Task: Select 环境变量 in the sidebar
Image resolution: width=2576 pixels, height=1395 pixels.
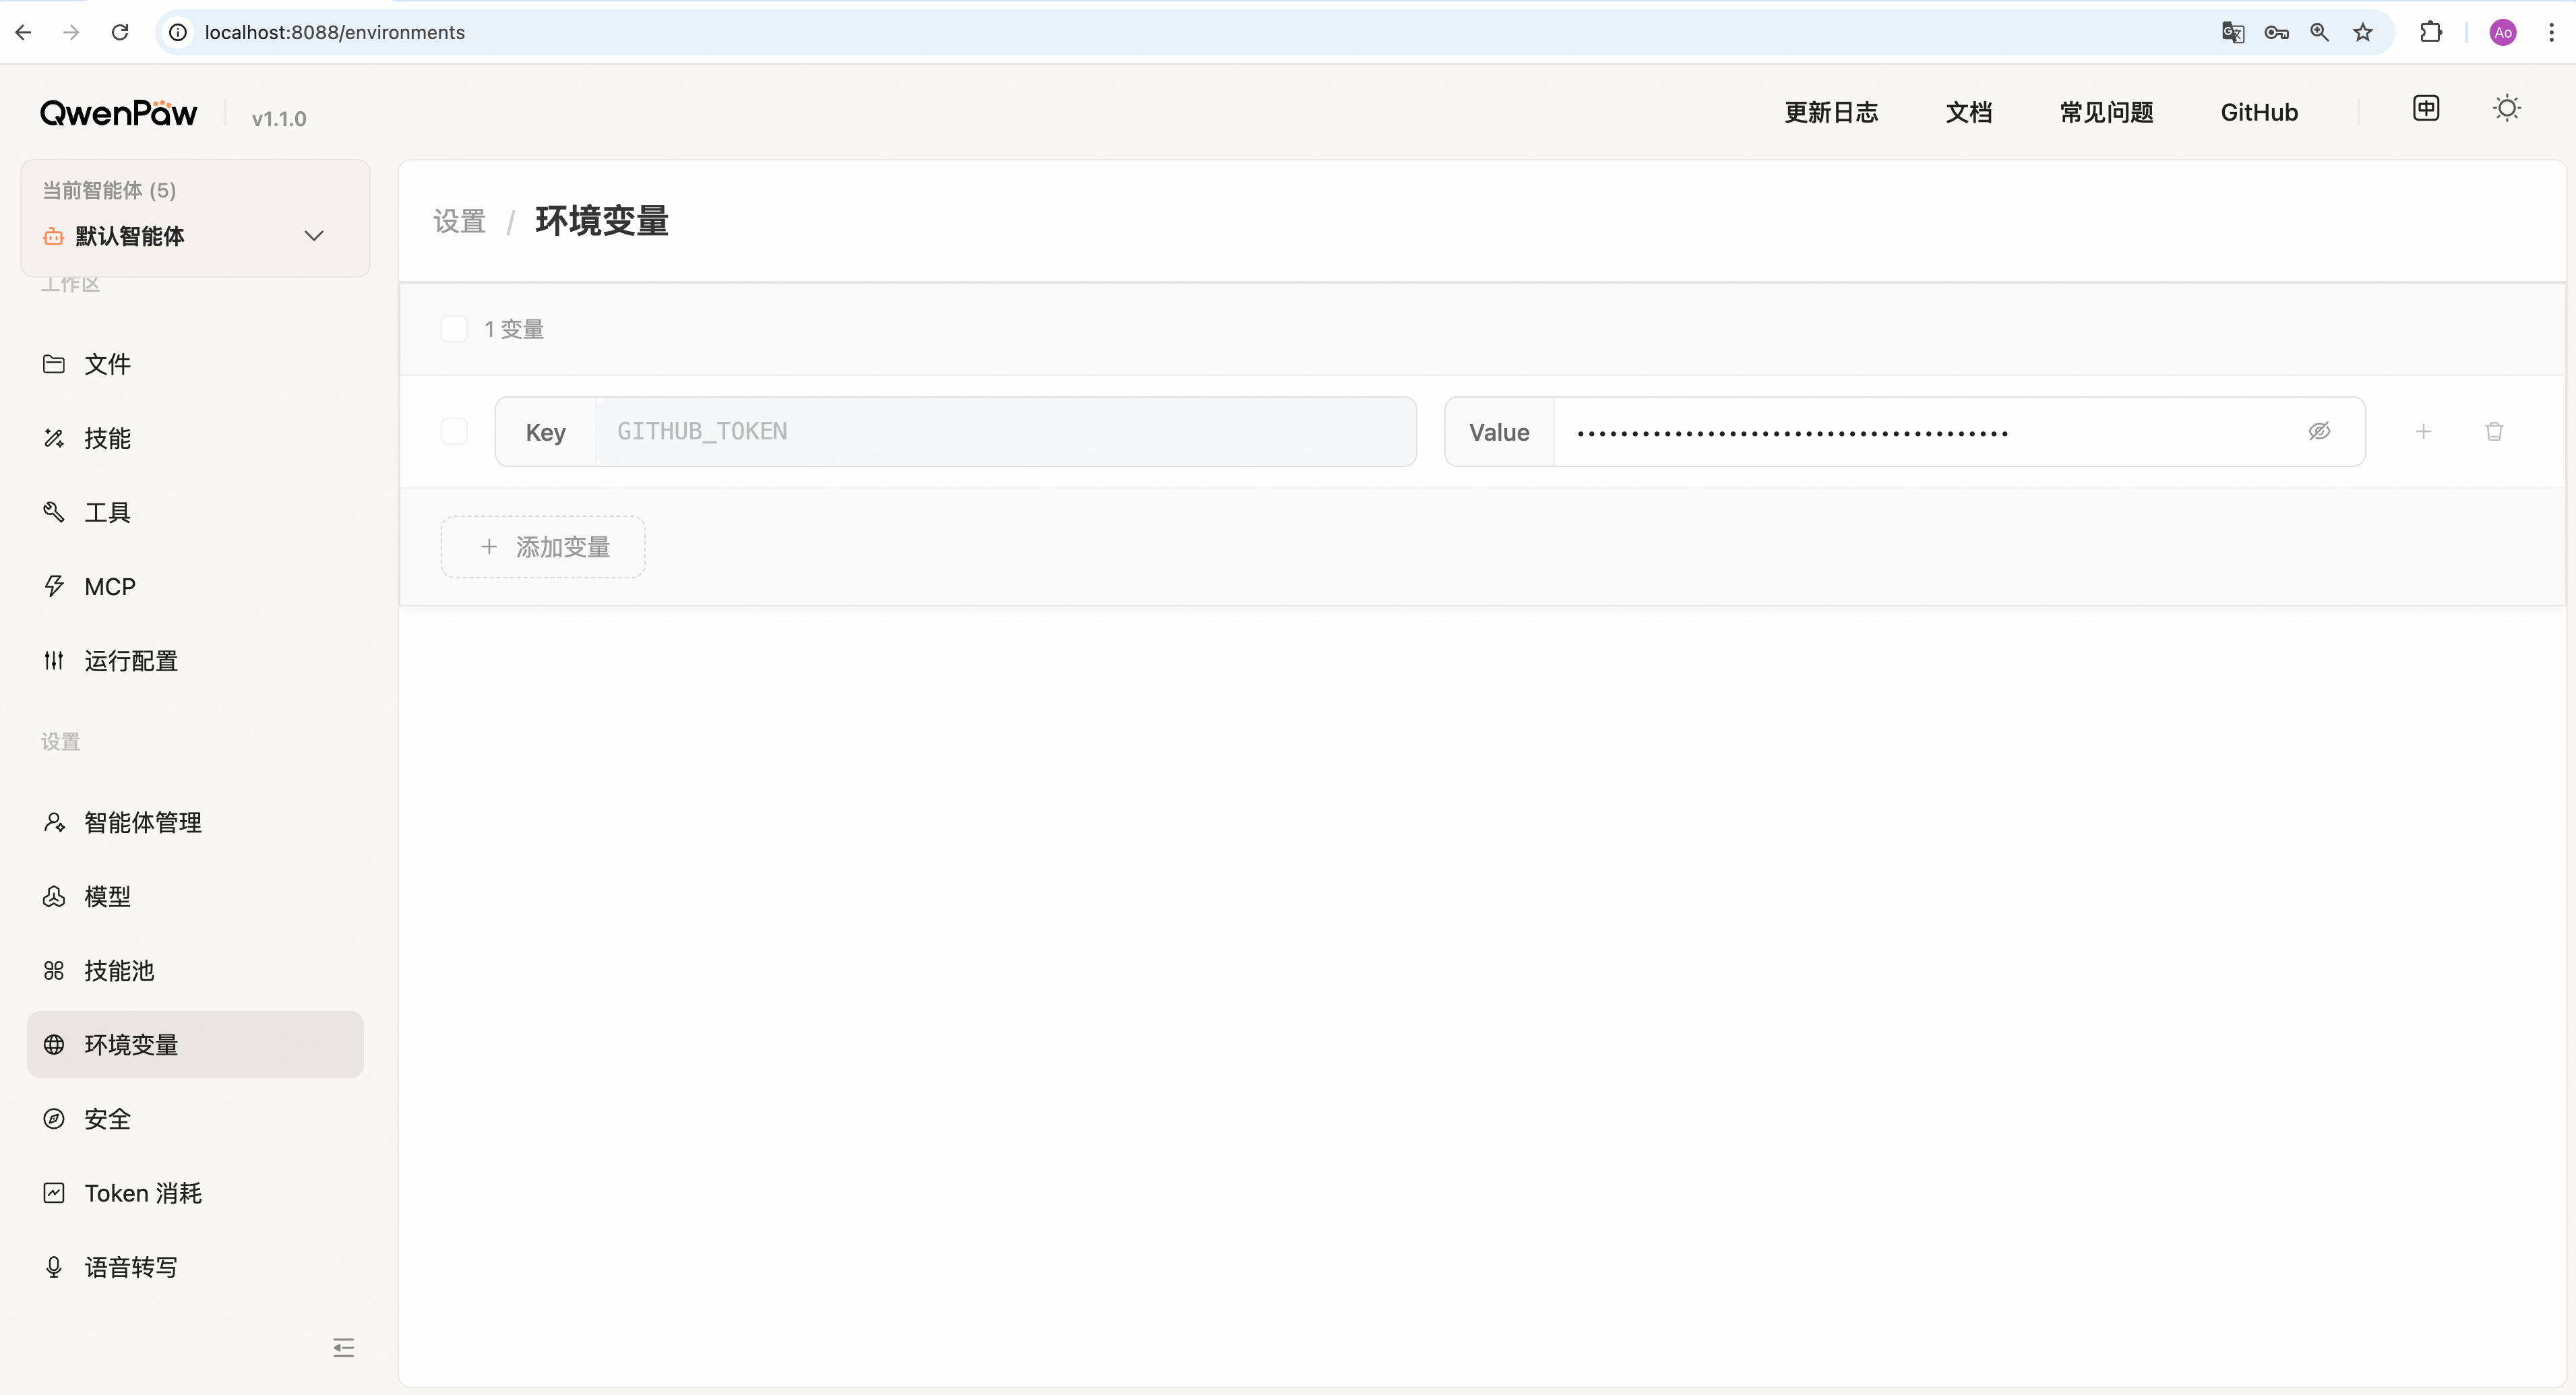Action: (x=195, y=1044)
